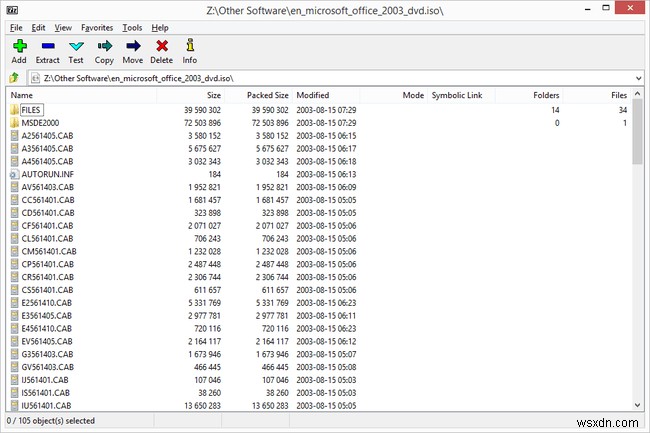
Task: Click the Copy toolbar icon
Action: 104,46
